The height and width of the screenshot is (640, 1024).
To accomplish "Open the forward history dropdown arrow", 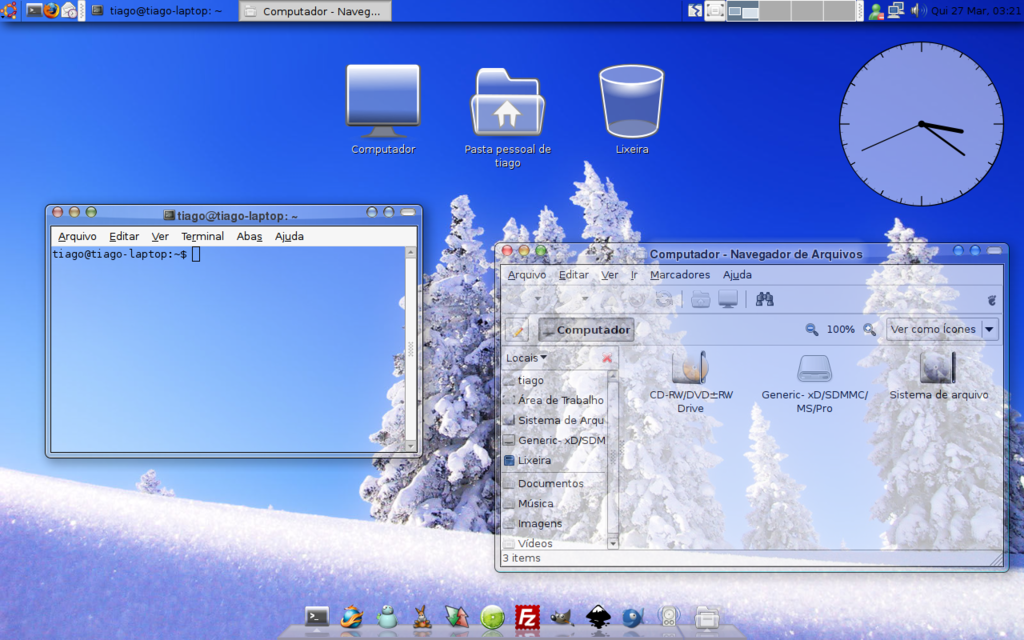I will click(x=584, y=299).
